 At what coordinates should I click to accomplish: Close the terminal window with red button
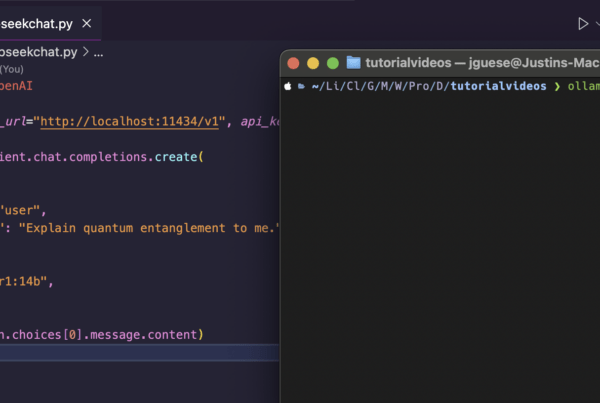[x=293, y=63]
